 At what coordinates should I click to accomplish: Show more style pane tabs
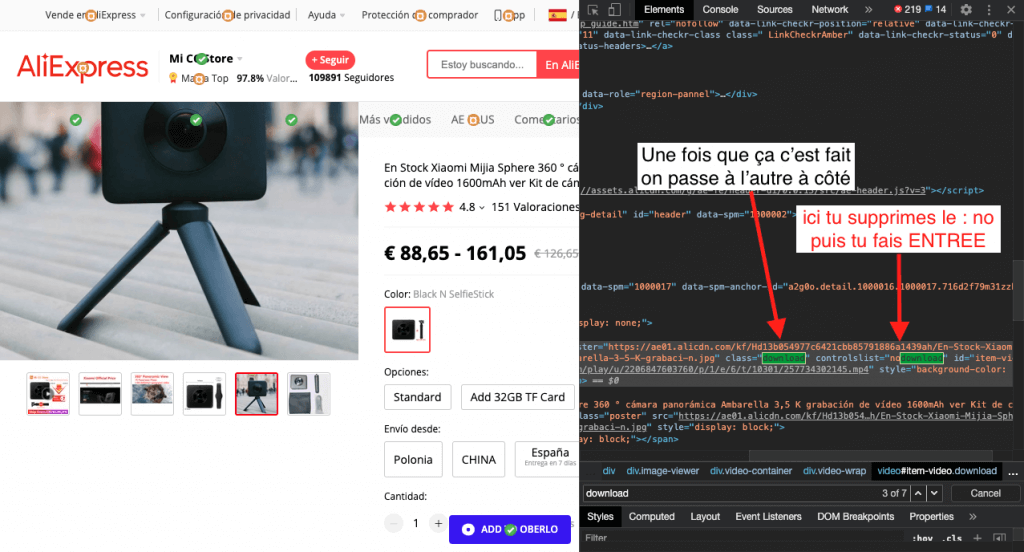click(x=972, y=516)
